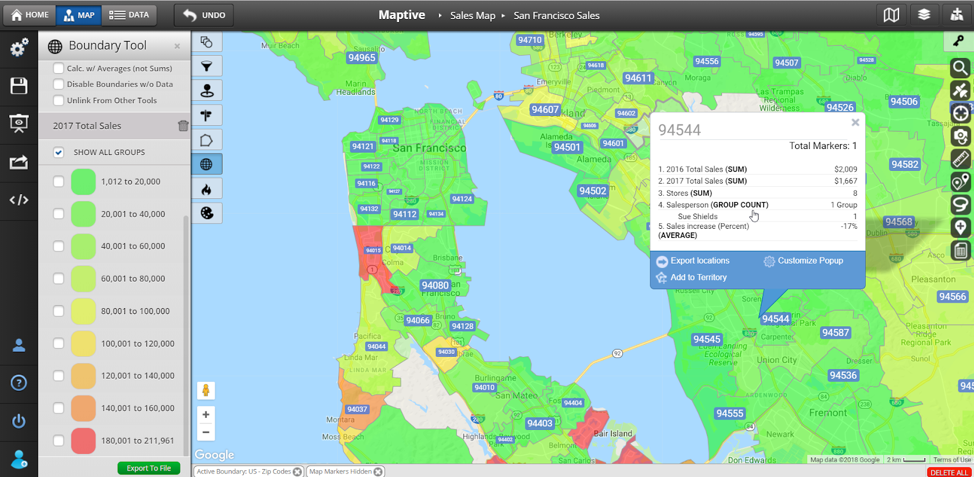Click the ruler distance measure icon
Viewport: 974px width, 477px height.
tap(961, 159)
